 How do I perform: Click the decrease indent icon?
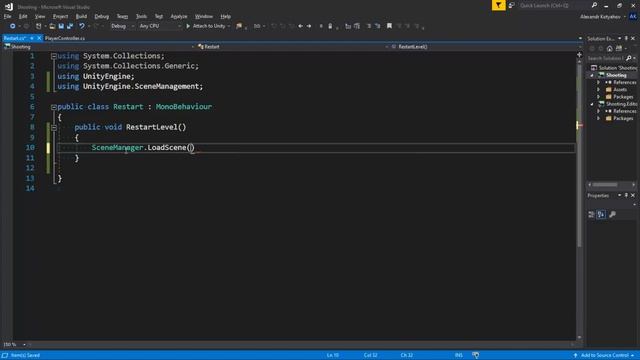[x=348, y=26]
